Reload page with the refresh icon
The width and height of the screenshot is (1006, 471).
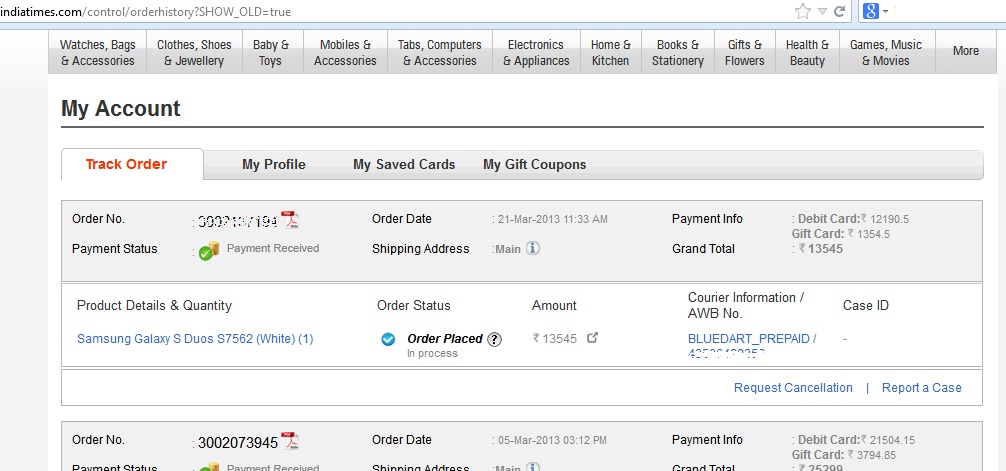tap(839, 11)
